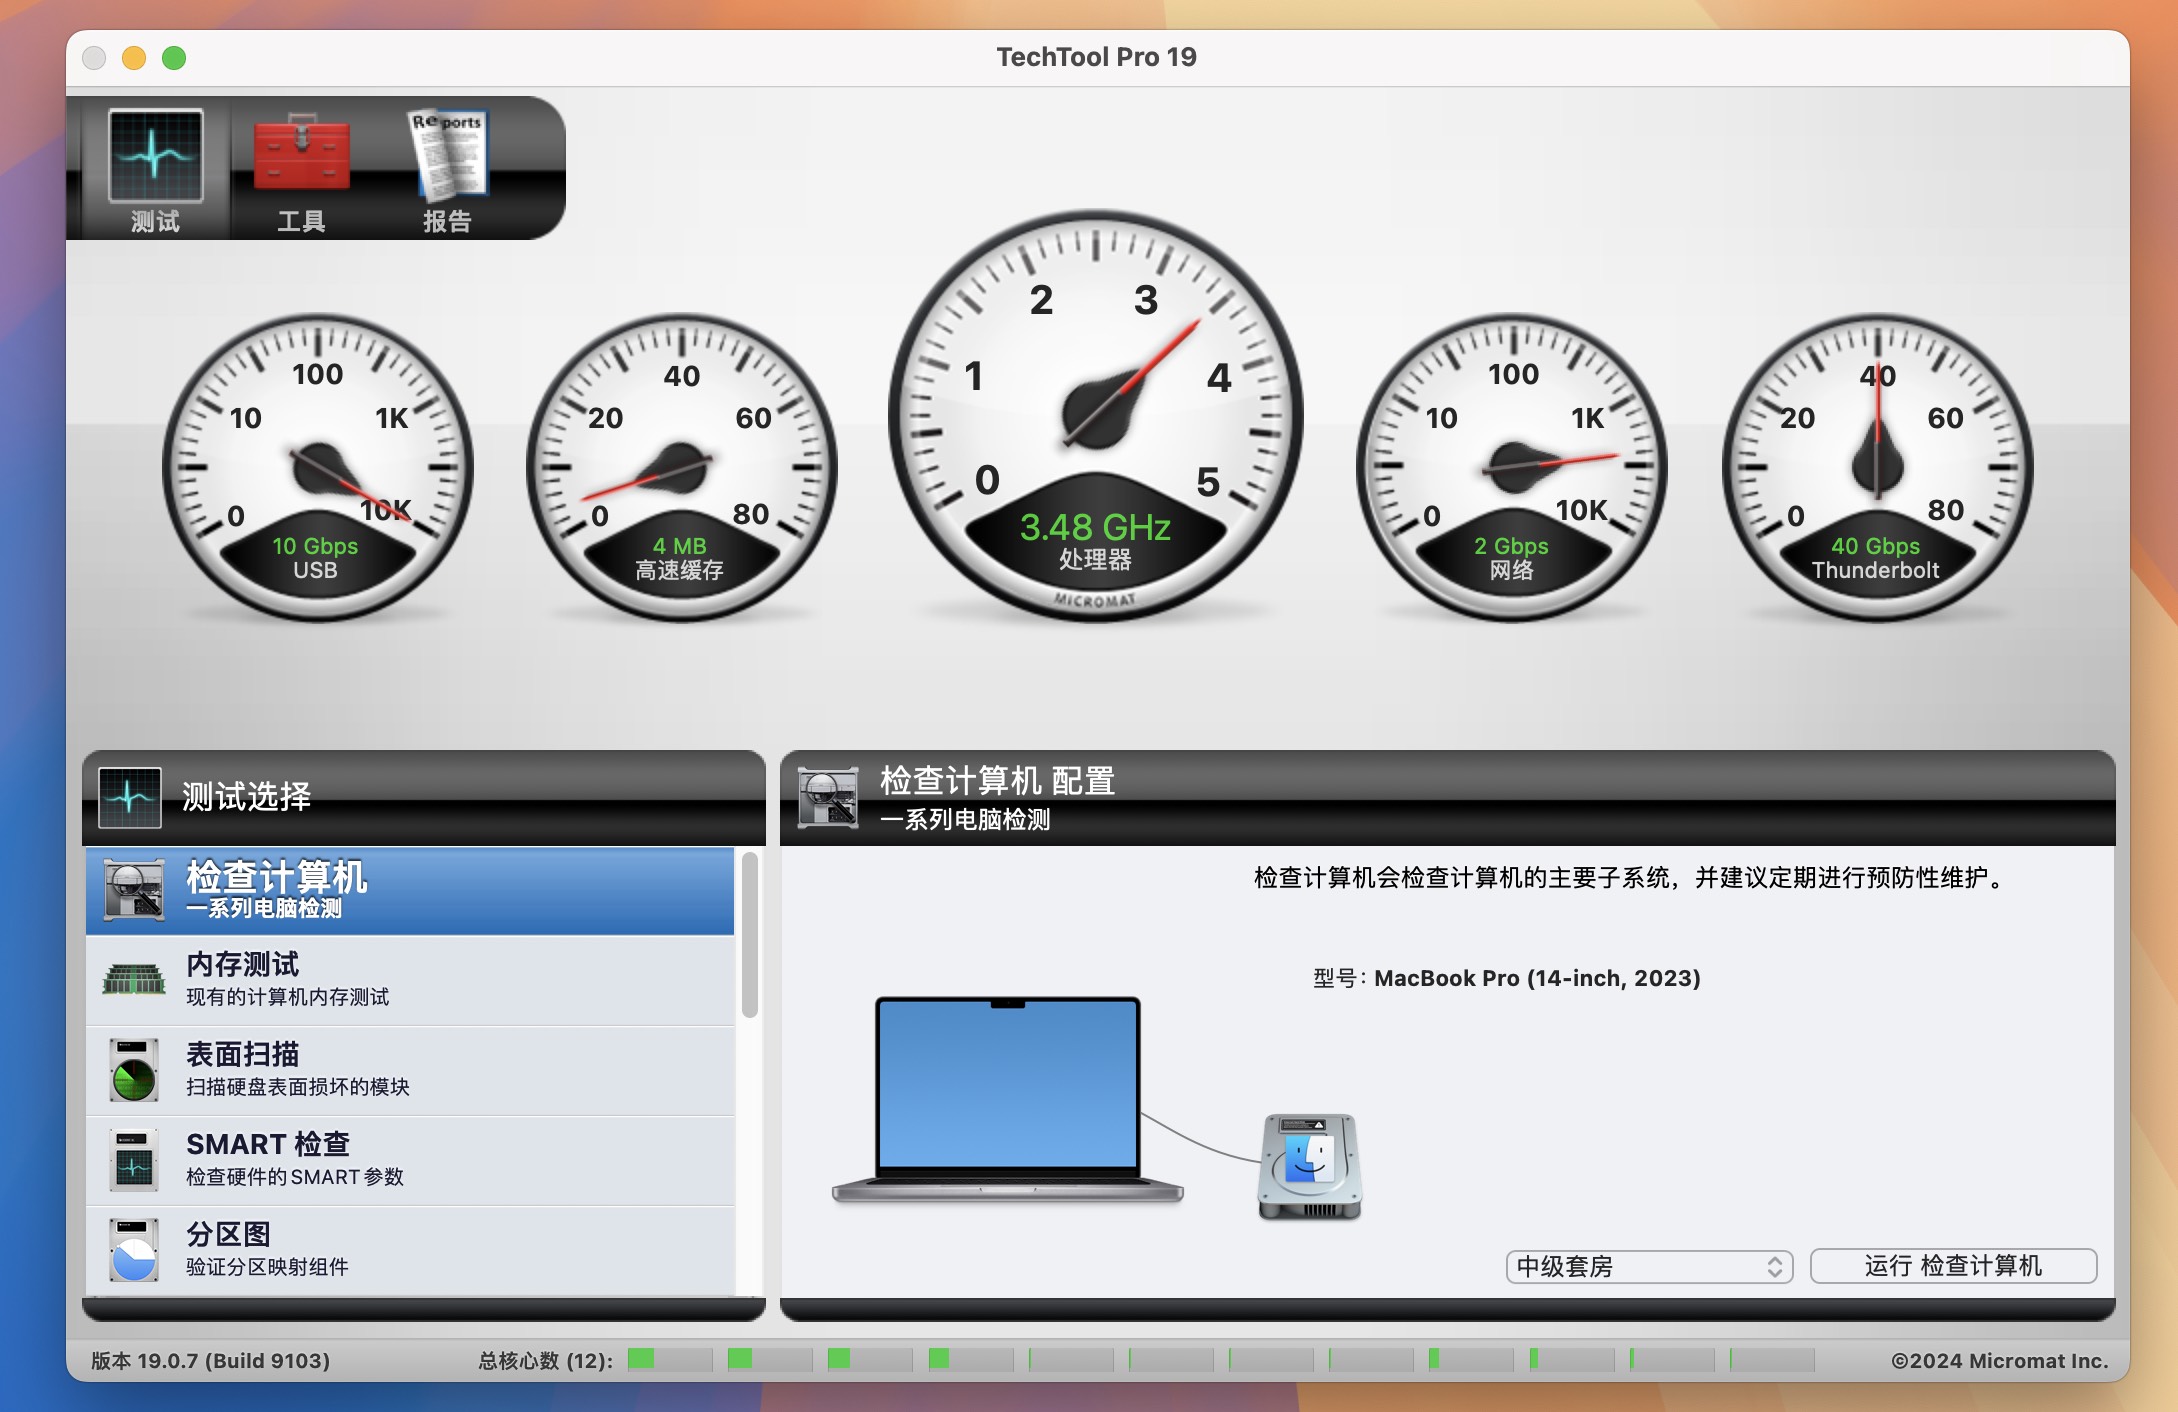Click the 一系列电脑检测 subtitle in config header
The width and height of the screenshot is (2178, 1412).
pyautogui.click(x=965, y=820)
